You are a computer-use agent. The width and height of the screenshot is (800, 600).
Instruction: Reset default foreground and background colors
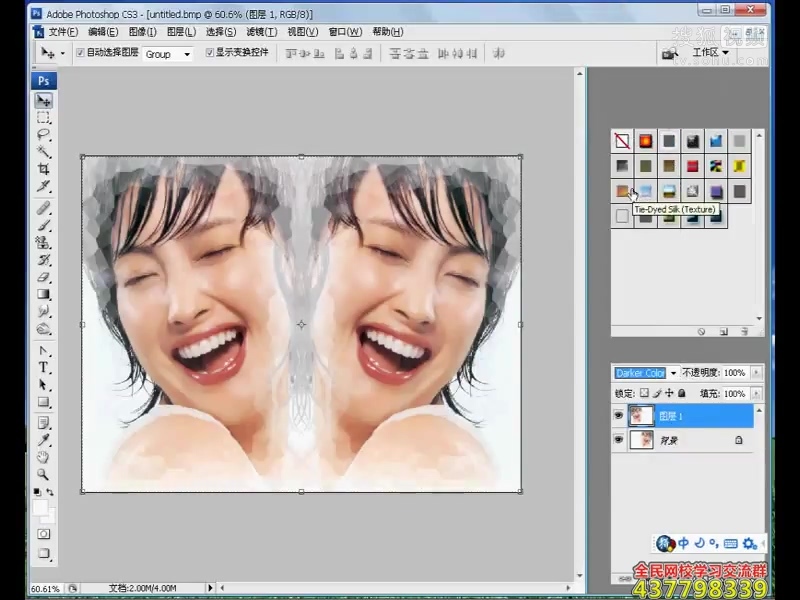pyautogui.click(x=37, y=492)
